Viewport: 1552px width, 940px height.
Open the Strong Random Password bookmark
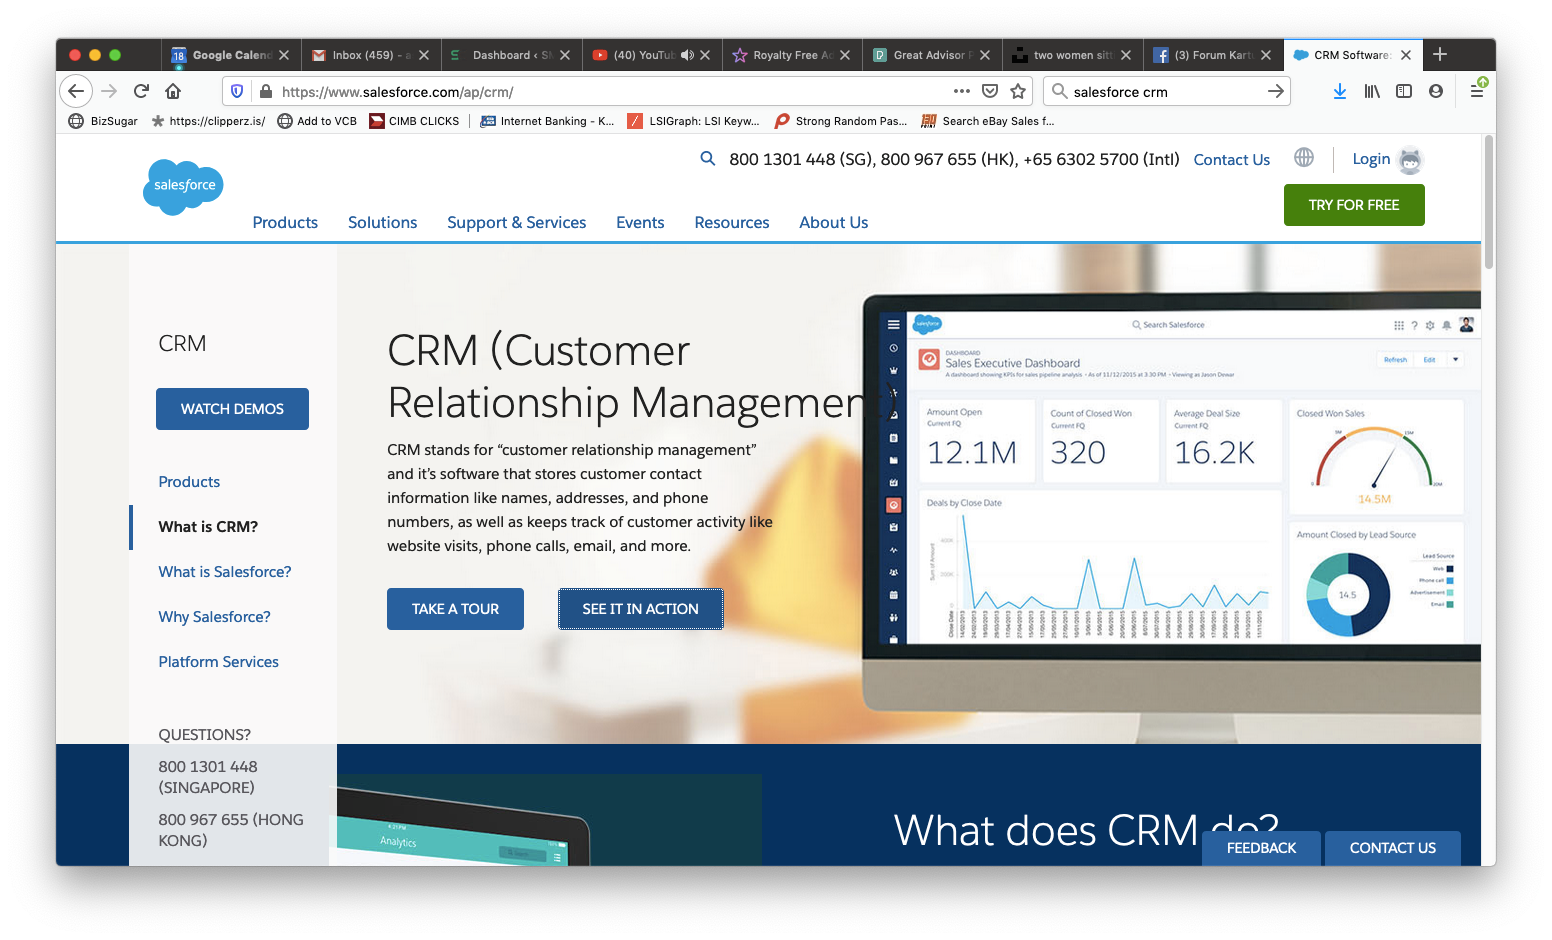click(x=841, y=121)
